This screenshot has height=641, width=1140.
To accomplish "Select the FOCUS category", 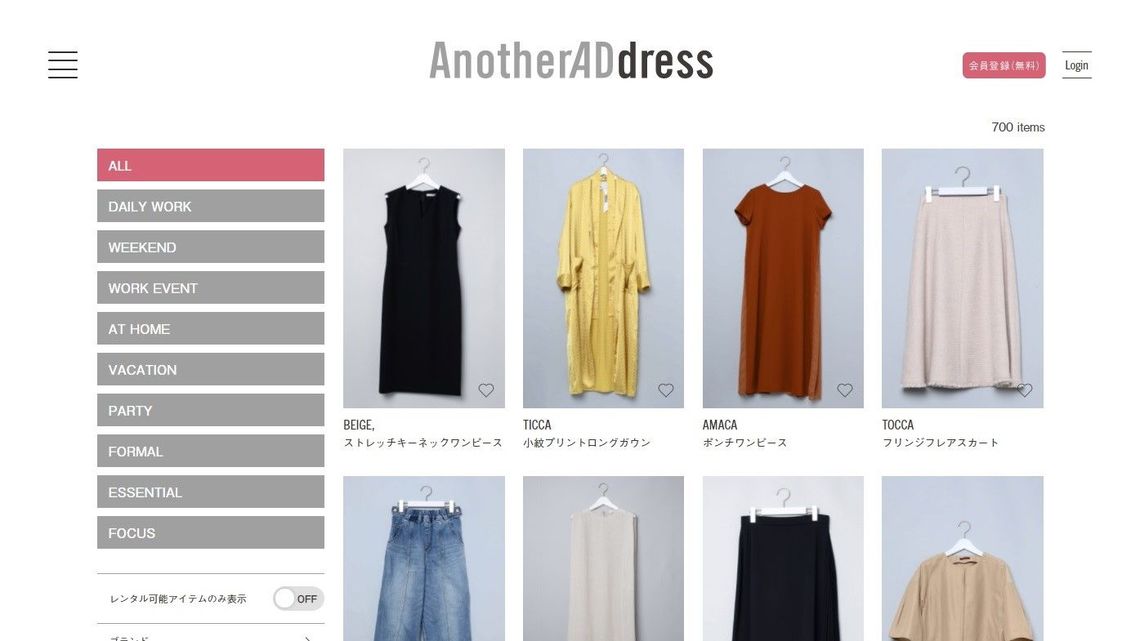I will click(x=211, y=532).
